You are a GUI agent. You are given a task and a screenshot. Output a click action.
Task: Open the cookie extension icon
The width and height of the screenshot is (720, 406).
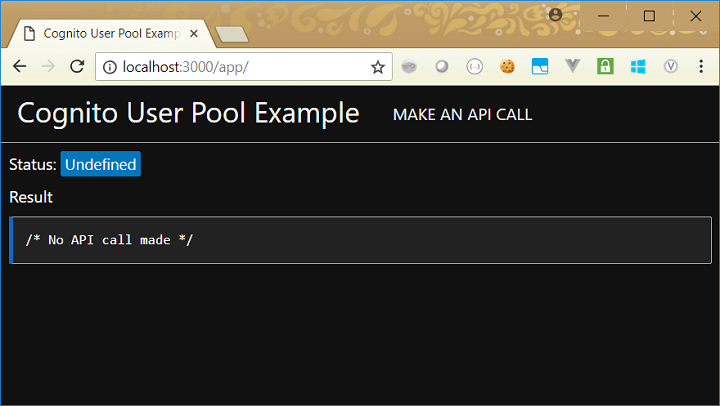507,67
